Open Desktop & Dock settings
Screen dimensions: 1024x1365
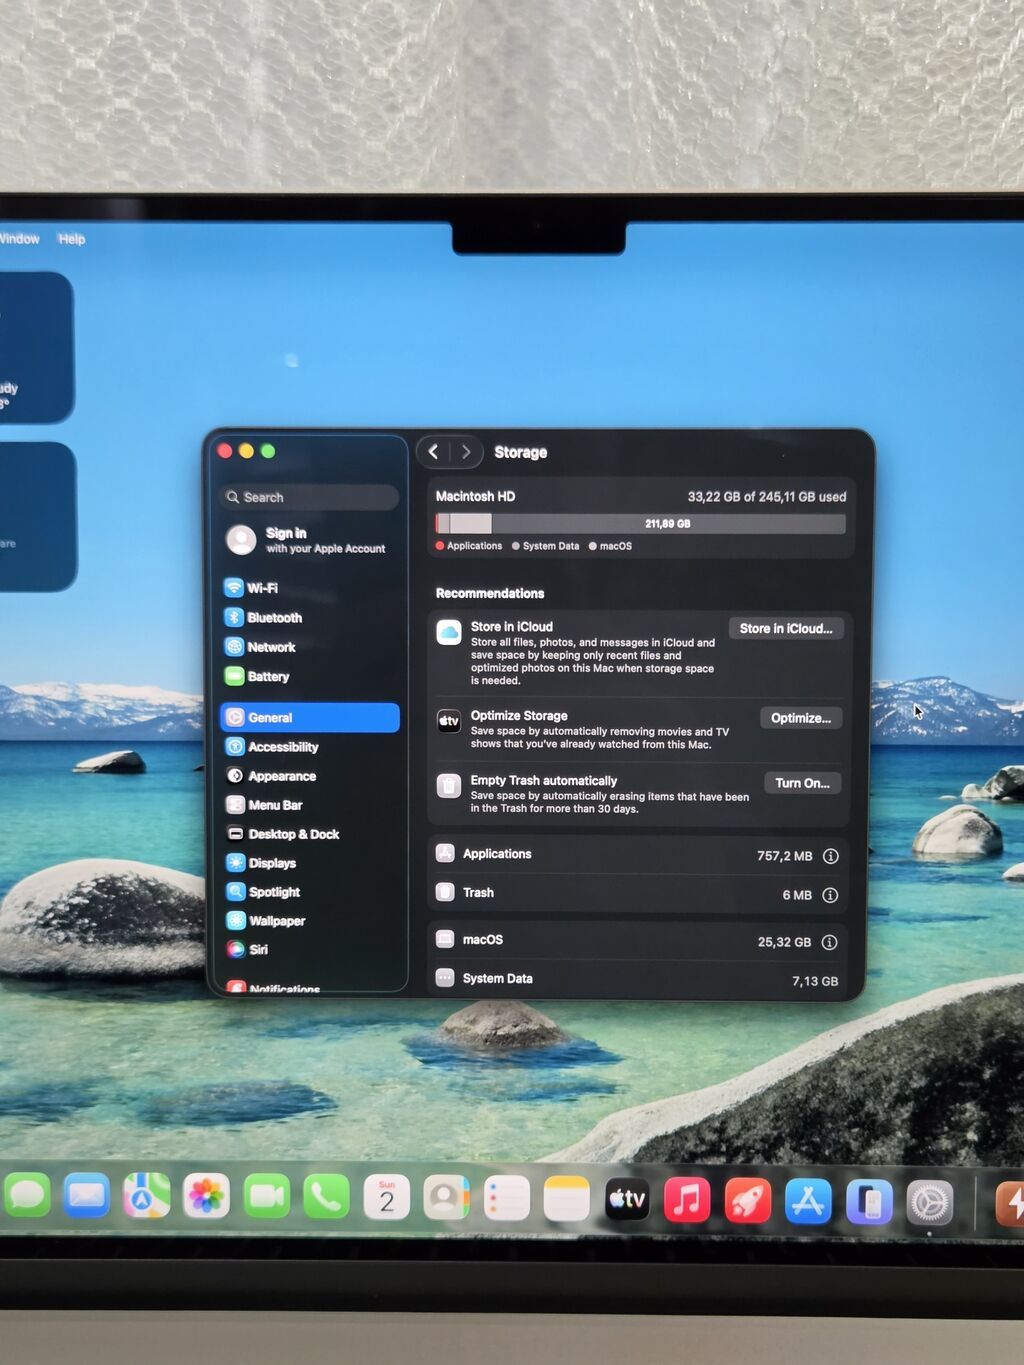click(x=310, y=834)
